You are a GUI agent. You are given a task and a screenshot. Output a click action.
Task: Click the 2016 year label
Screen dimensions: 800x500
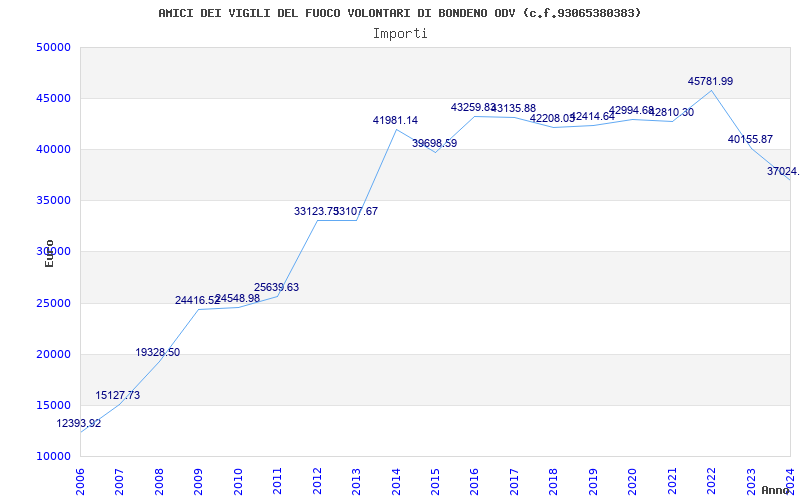click(474, 481)
